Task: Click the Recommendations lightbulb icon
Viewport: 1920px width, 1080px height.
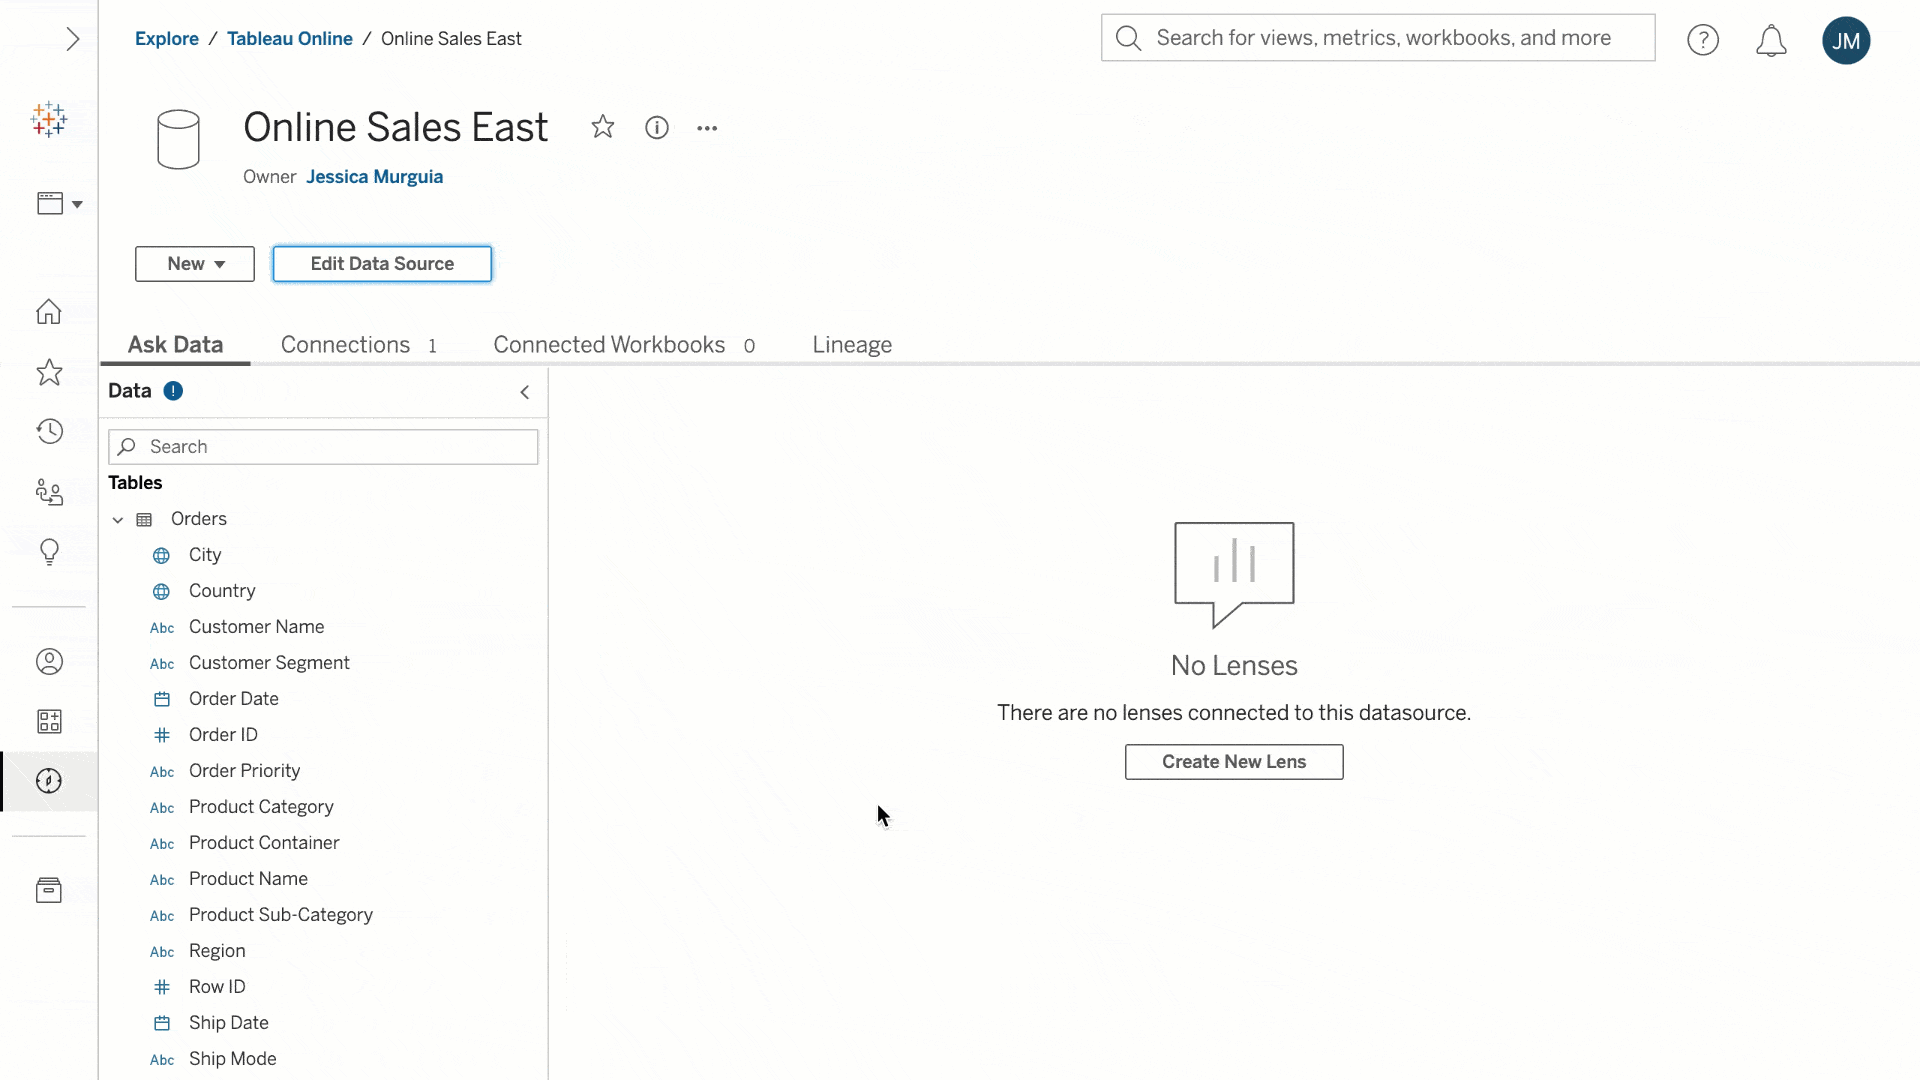Action: coord(49,551)
